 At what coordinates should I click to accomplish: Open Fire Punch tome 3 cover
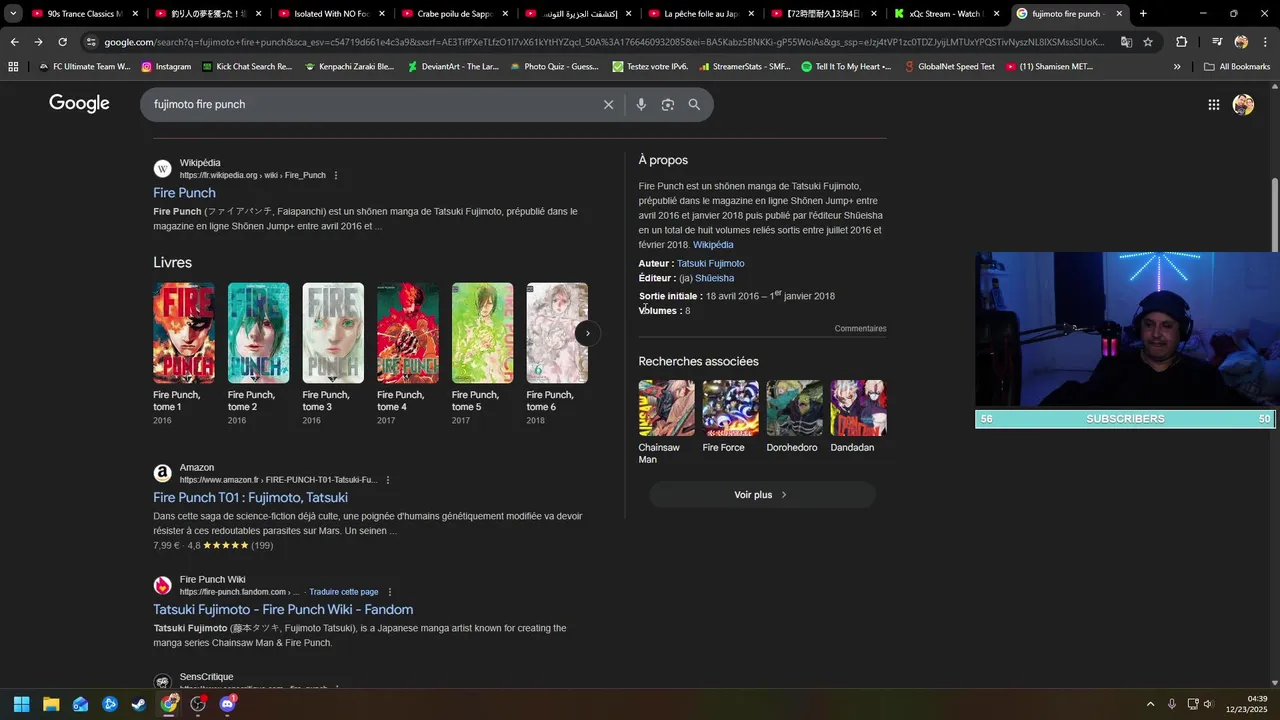pos(333,333)
